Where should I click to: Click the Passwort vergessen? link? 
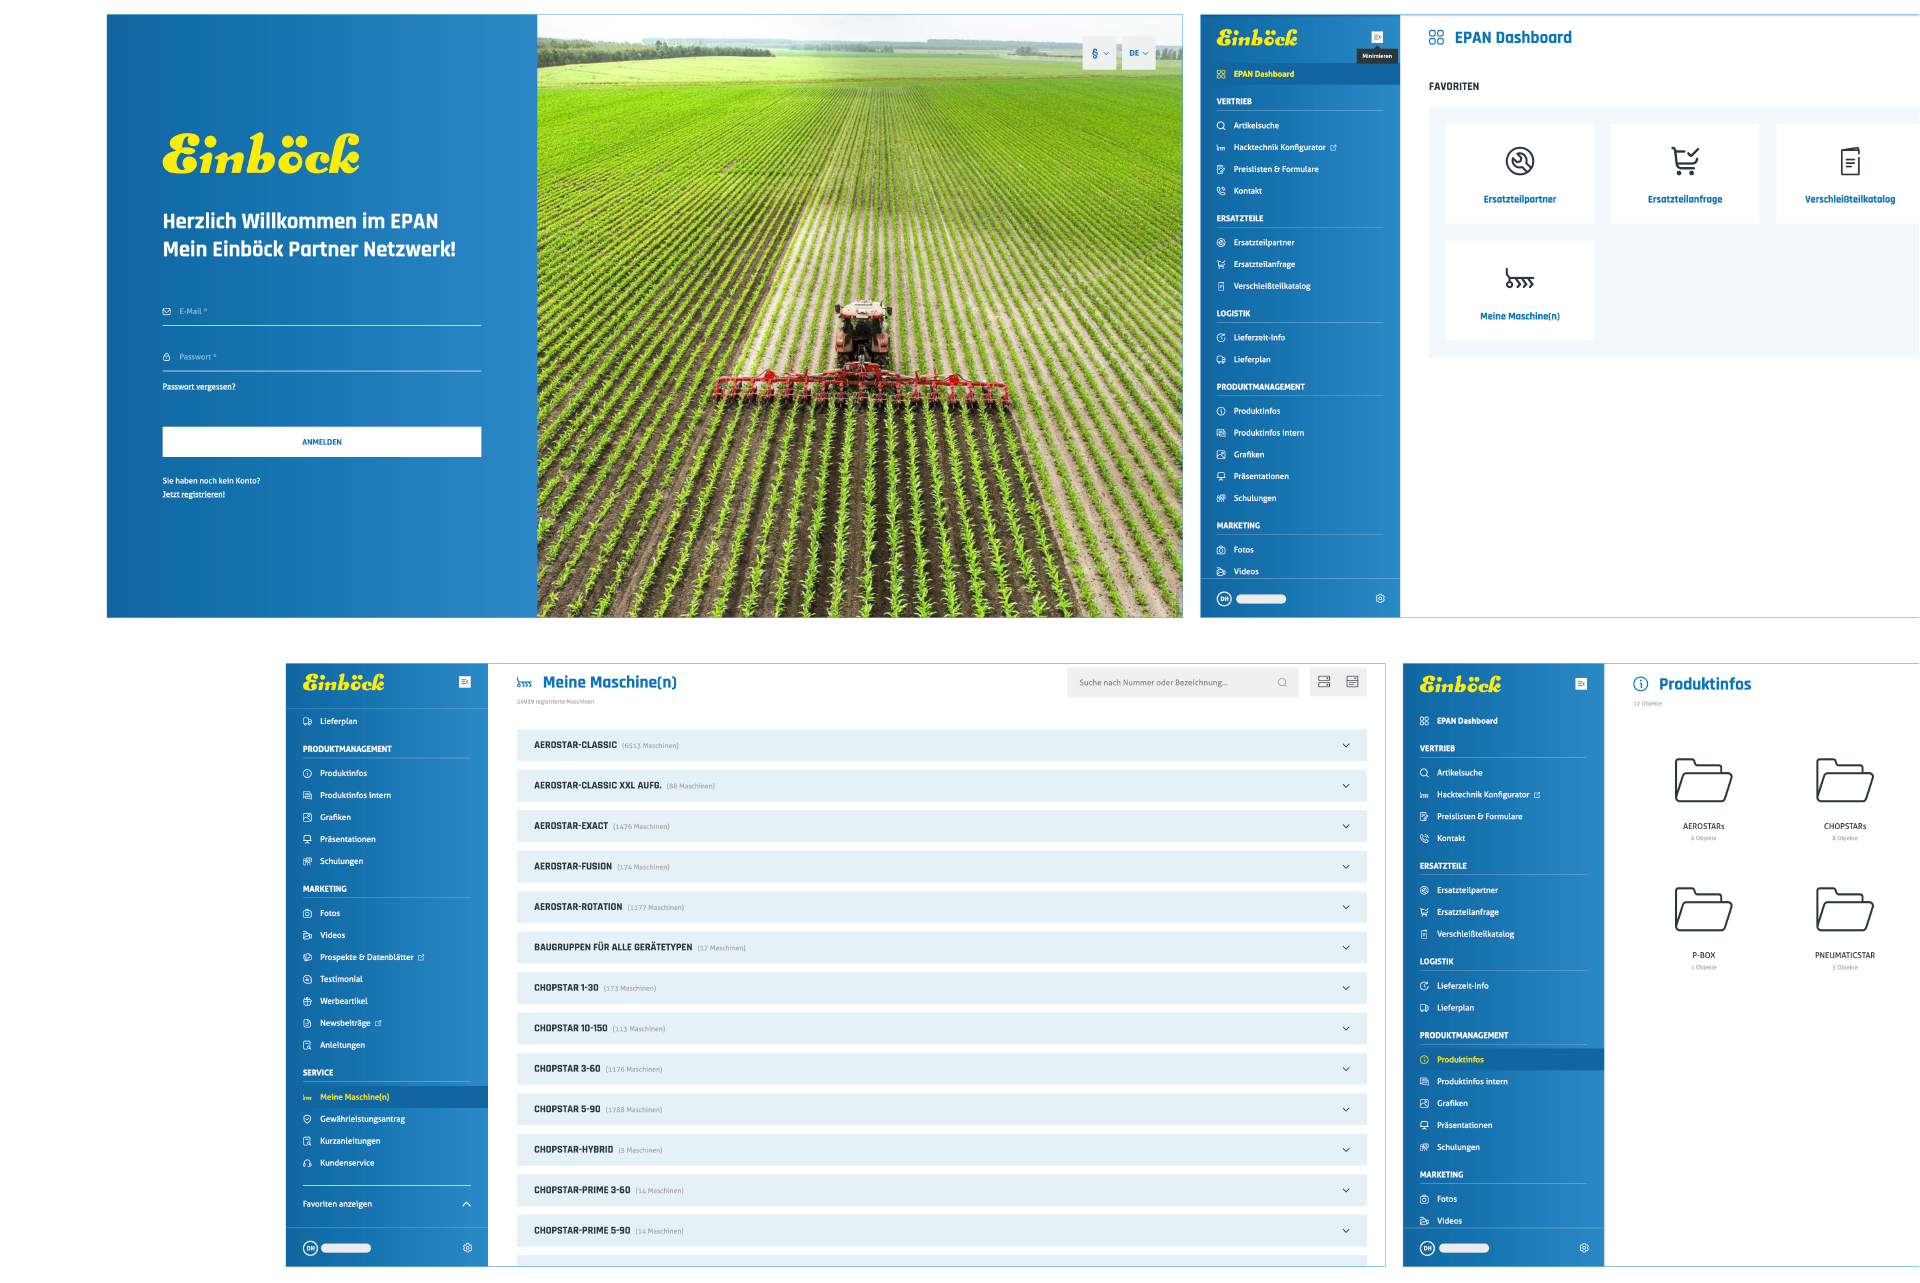click(x=199, y=387)
